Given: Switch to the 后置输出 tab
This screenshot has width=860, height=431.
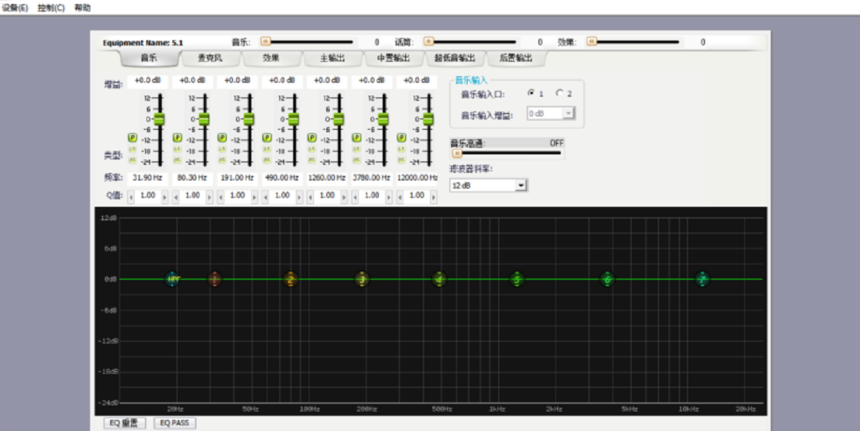Looking at the screenshot, I should coord(516,58).
